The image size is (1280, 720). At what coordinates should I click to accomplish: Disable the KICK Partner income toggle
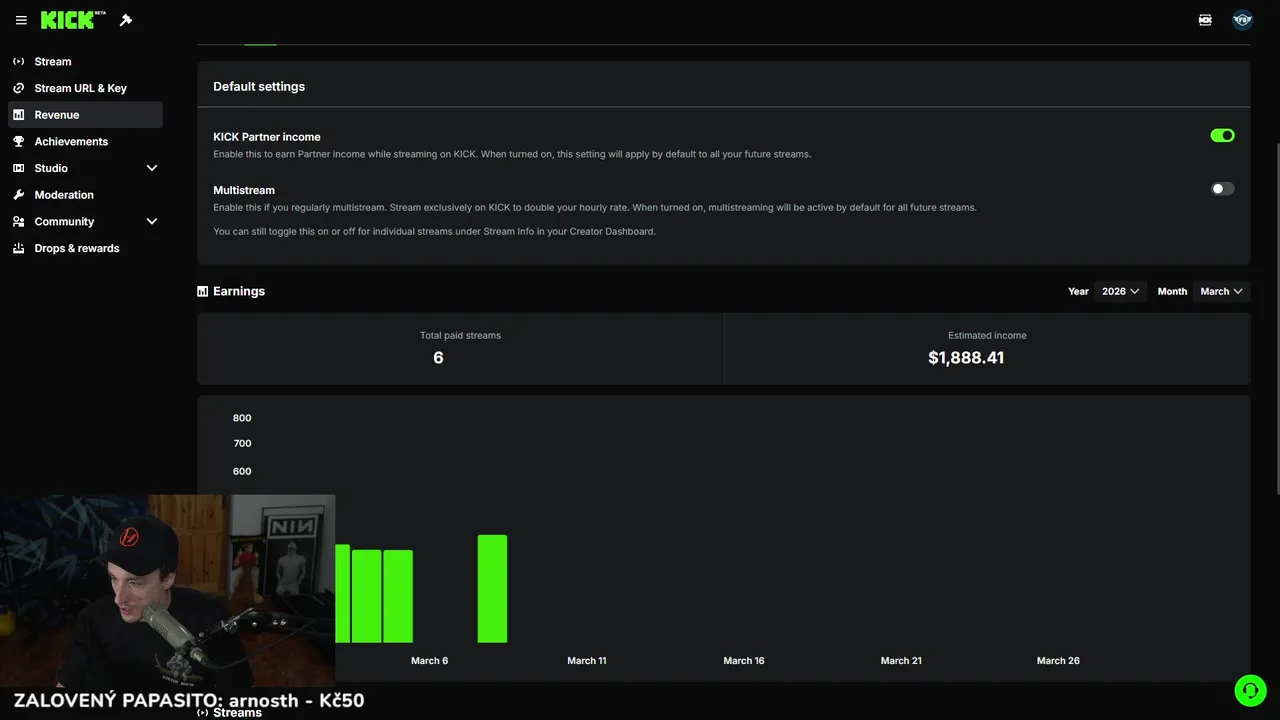tap(1222, 135)
